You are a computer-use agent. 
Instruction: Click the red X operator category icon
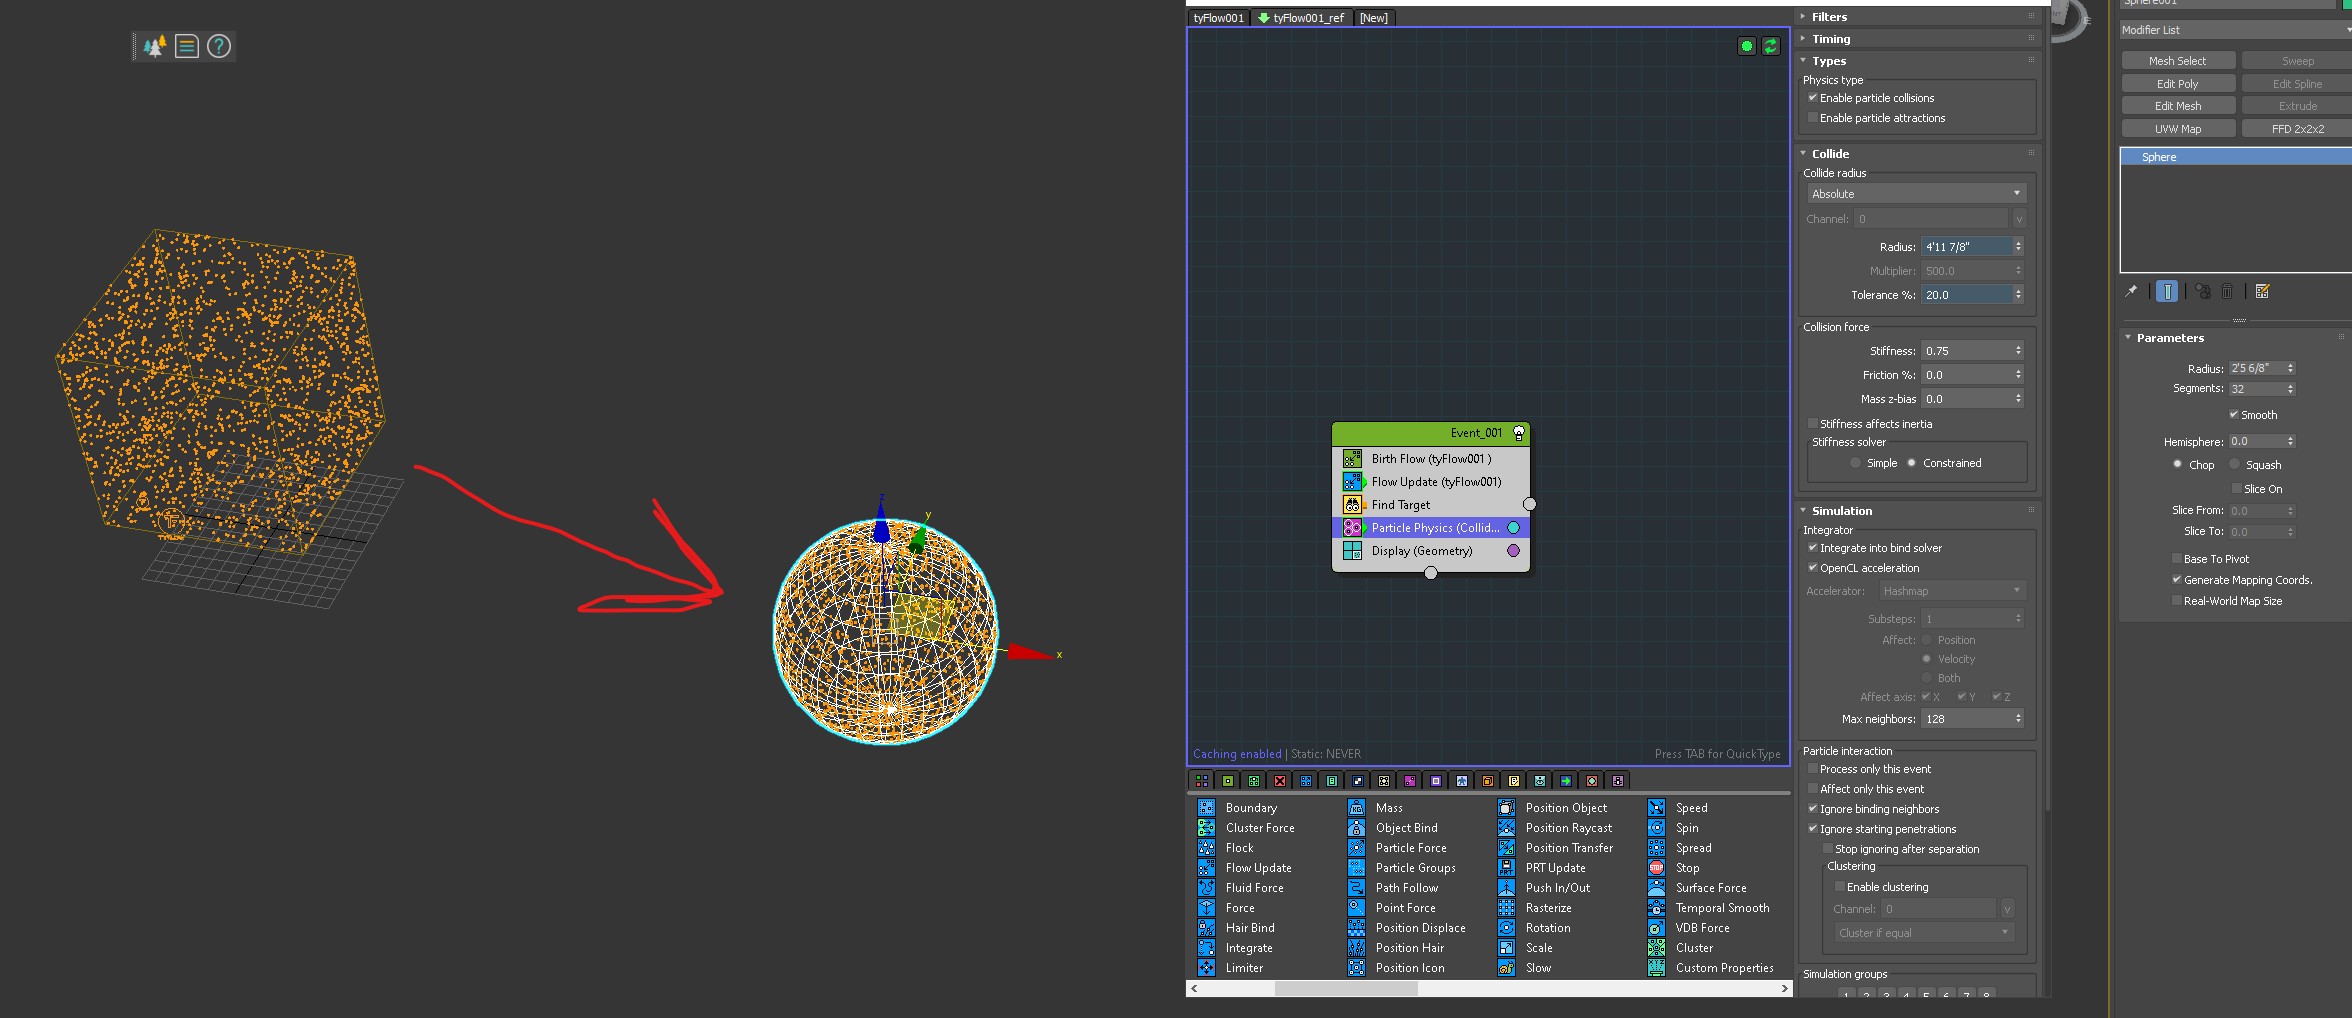click(x=1279, y=781)
